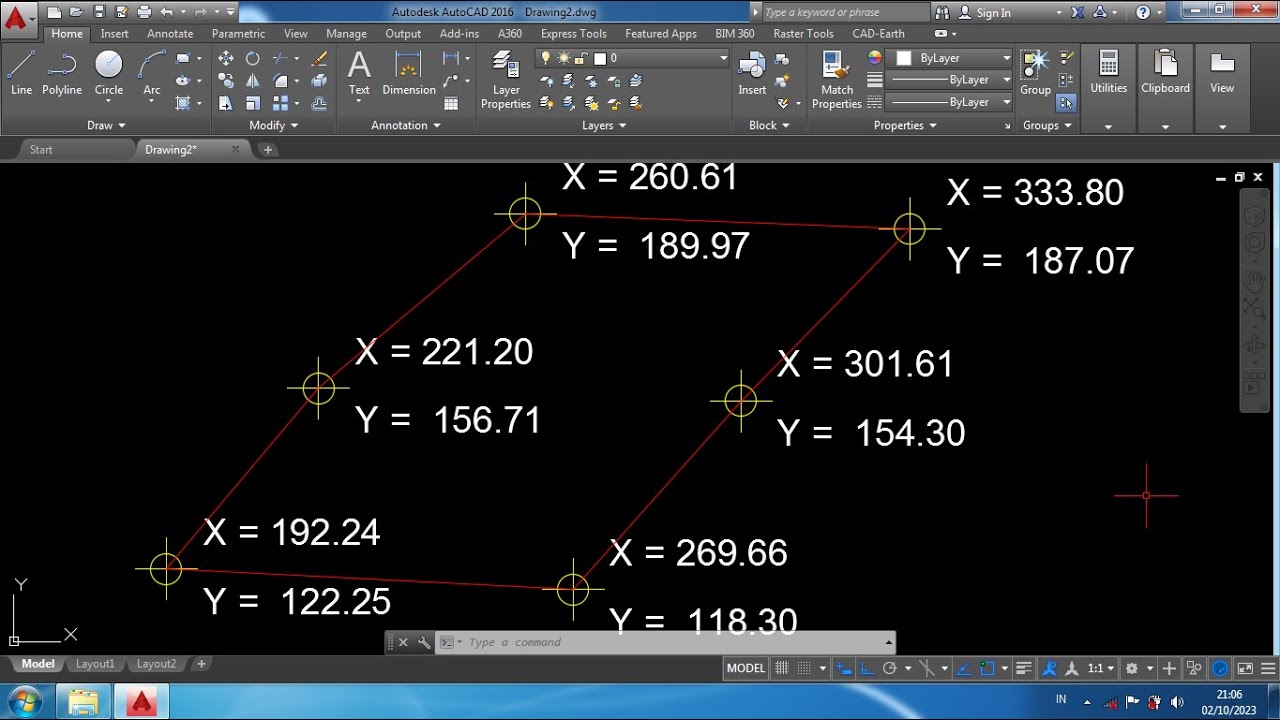
Task: Open Layer Properties manager
Action: point(506,80)
